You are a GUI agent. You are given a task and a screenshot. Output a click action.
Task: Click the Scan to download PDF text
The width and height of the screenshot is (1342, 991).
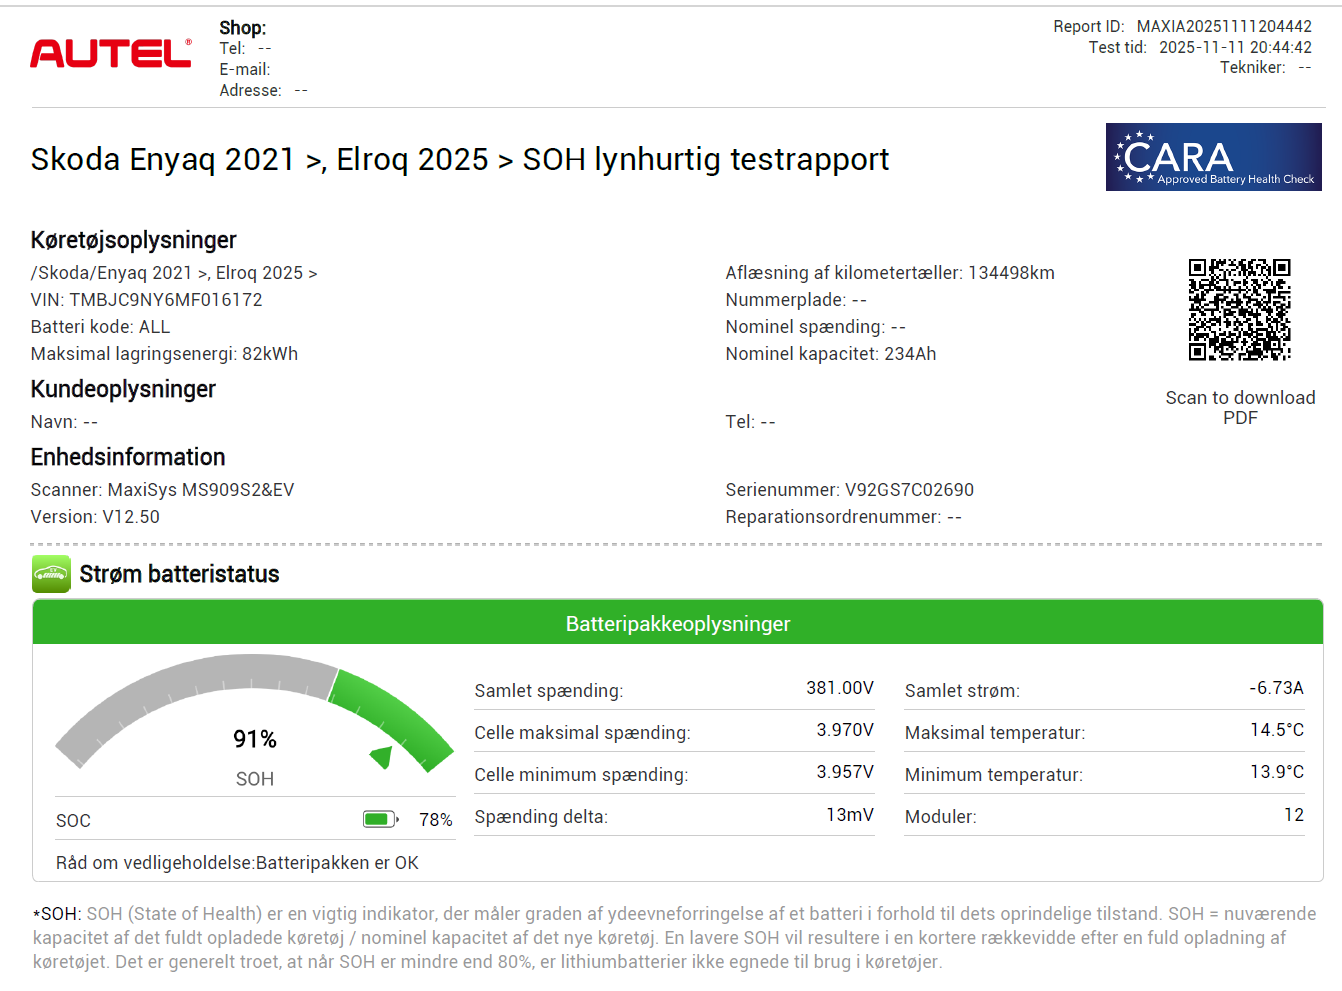click(x=1240, y=407)
